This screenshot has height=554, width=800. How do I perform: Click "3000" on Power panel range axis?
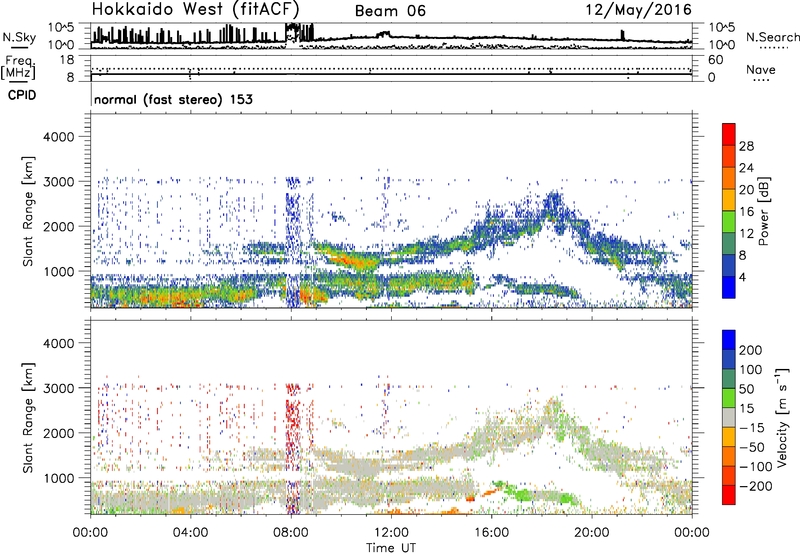(58, 182)
